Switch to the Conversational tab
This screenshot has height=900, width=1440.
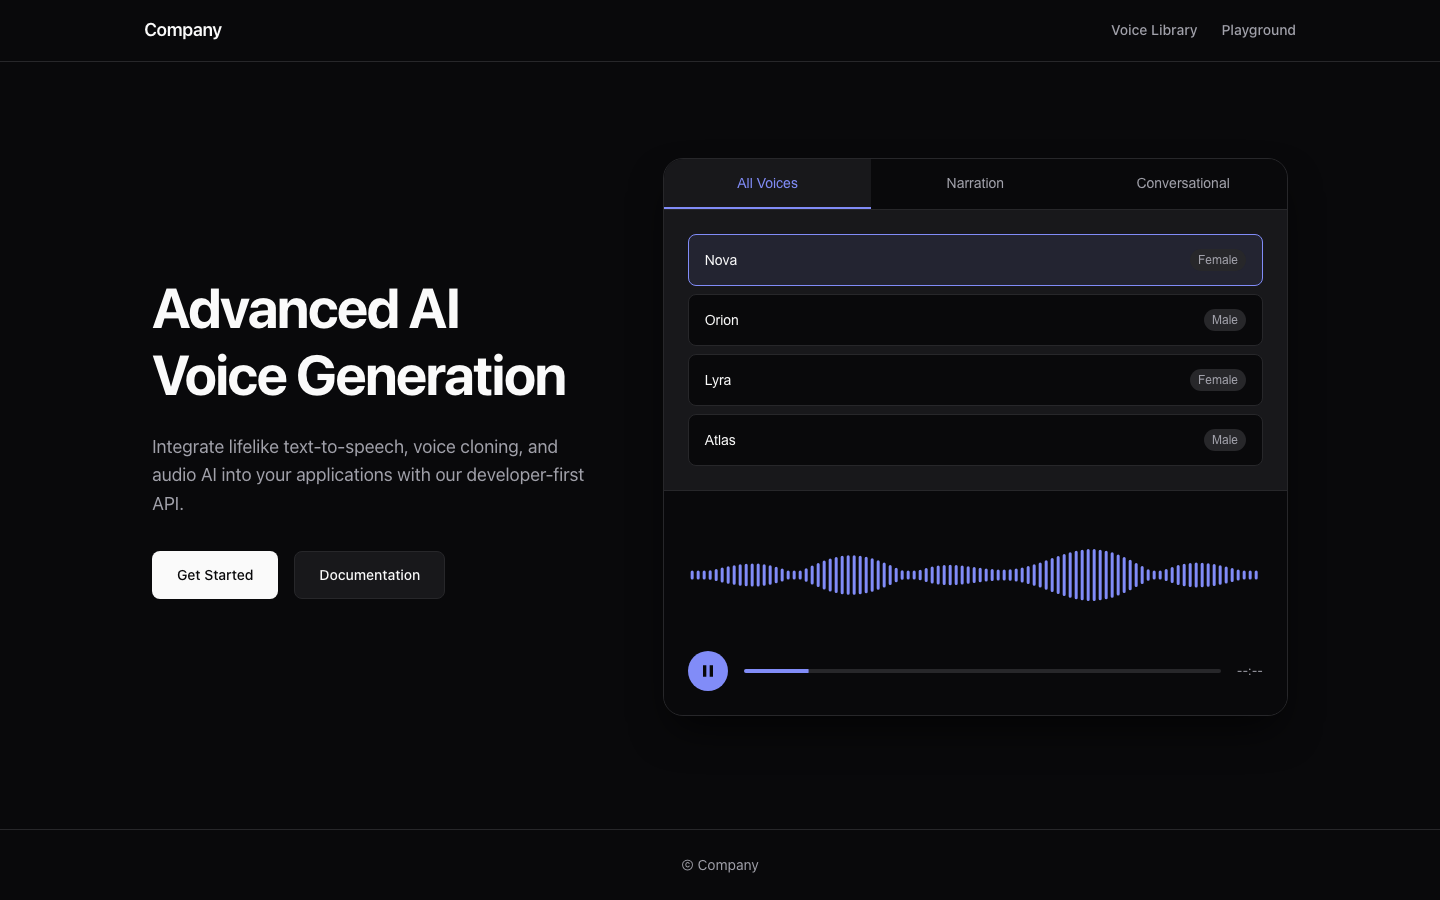click(x=1183, y=184)
